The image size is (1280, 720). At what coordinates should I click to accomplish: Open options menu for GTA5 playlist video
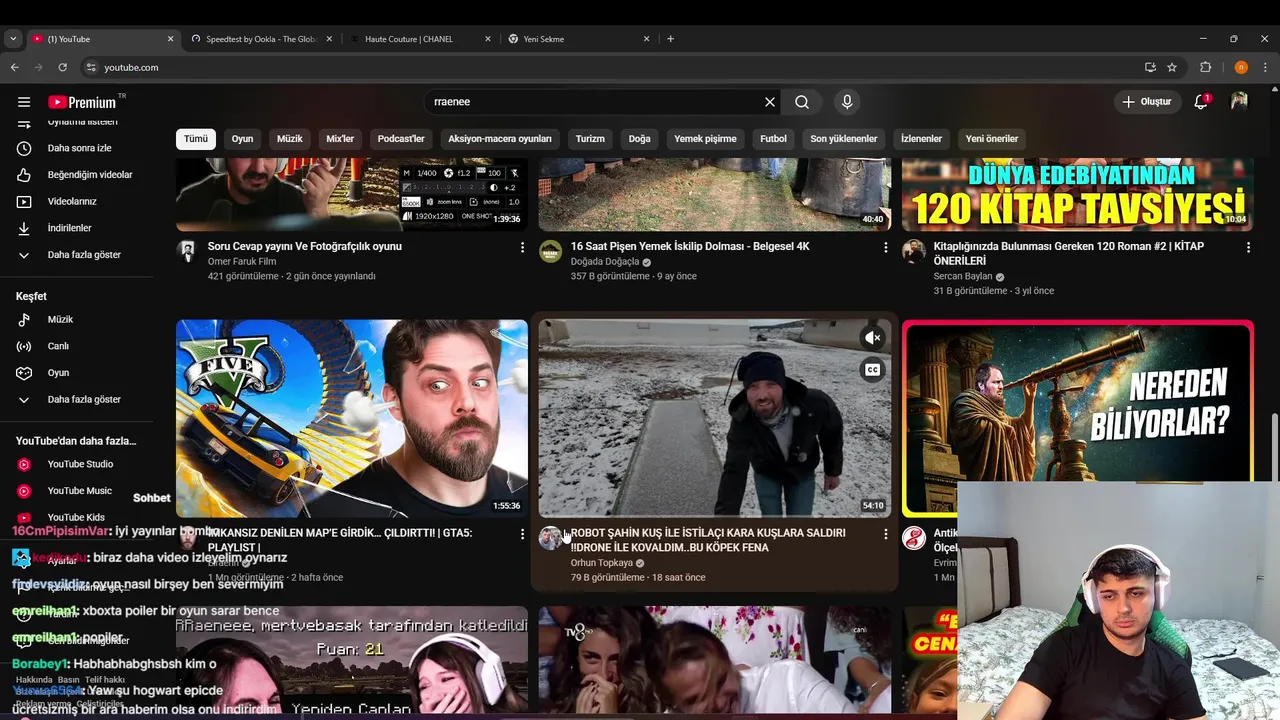(522, 534)
